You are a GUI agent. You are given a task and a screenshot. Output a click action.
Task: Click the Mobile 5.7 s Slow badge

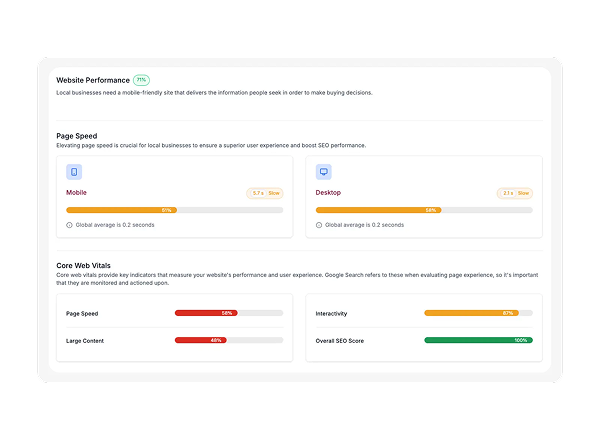pos(265,193)
